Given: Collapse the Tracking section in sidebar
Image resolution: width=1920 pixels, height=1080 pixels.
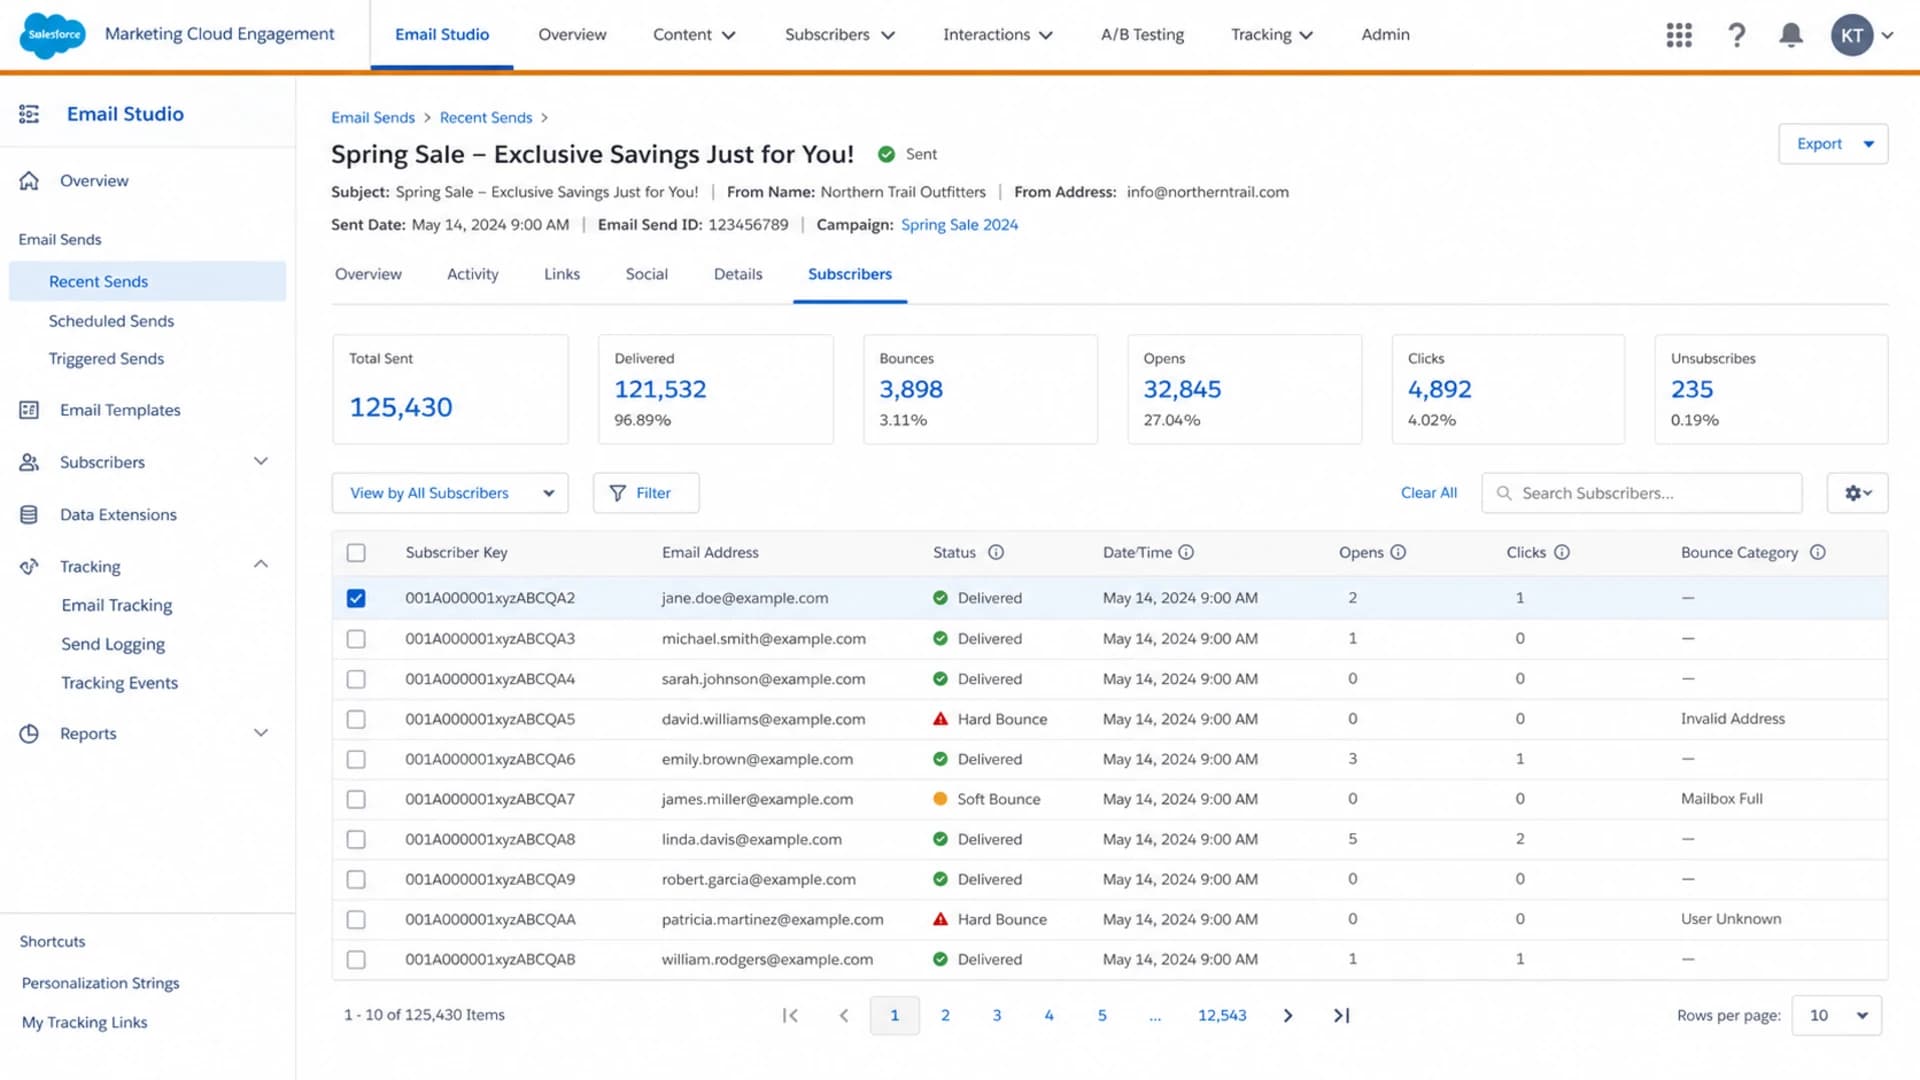Looking at the screenshot, I should (x=261, y=565).
